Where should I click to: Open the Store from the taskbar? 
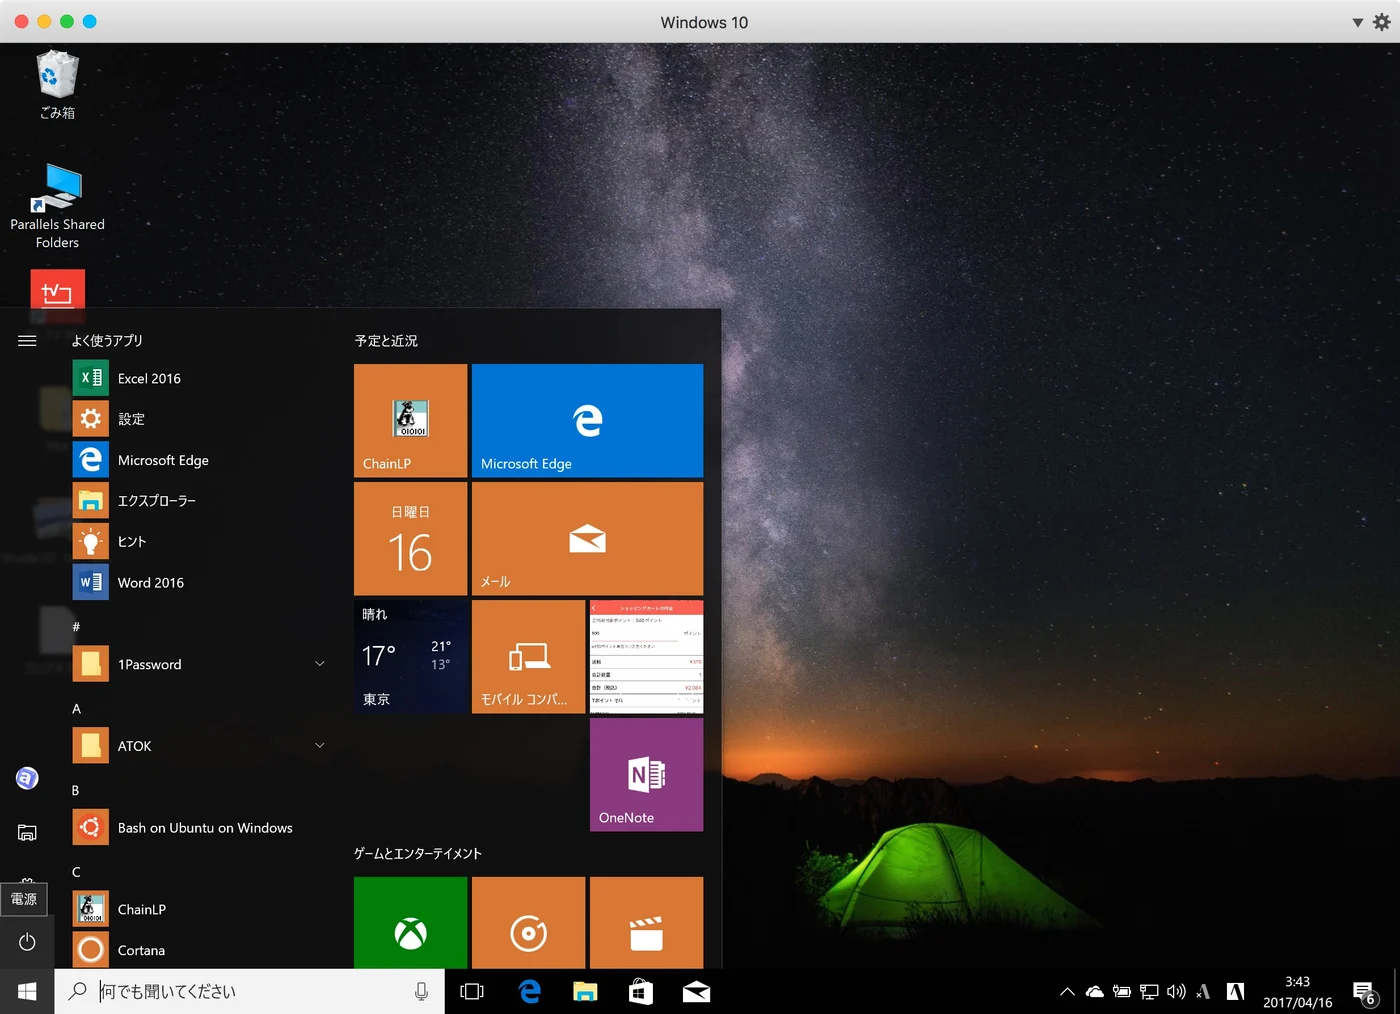[x=641, y=991]
